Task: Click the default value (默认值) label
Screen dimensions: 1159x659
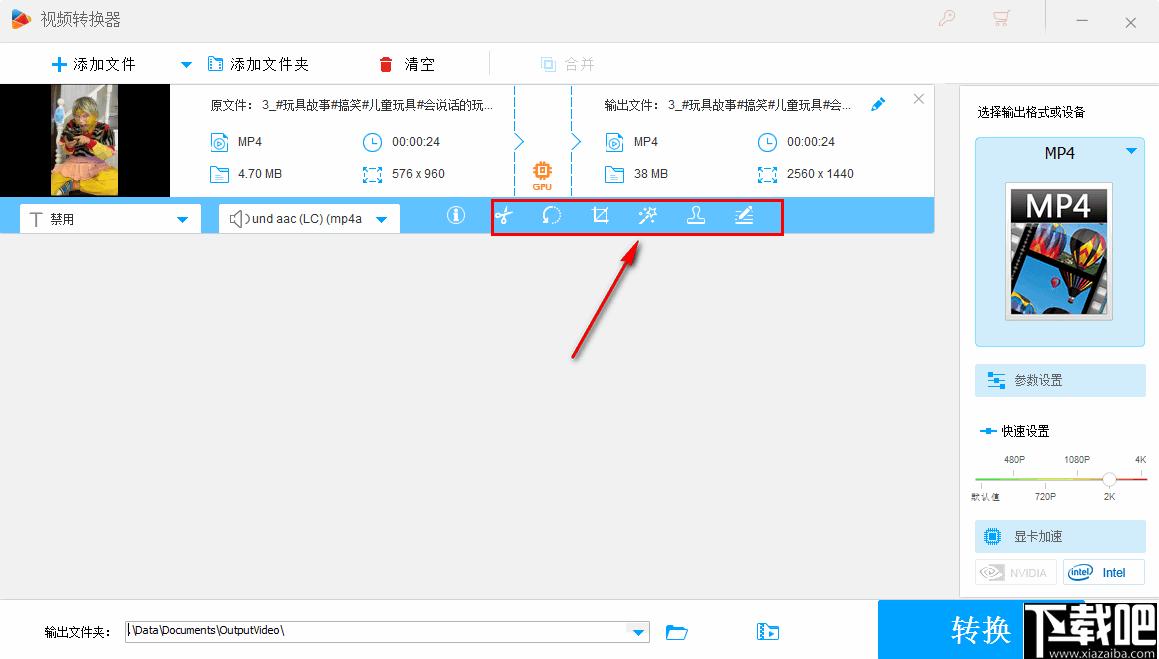Action: point(985,496)
